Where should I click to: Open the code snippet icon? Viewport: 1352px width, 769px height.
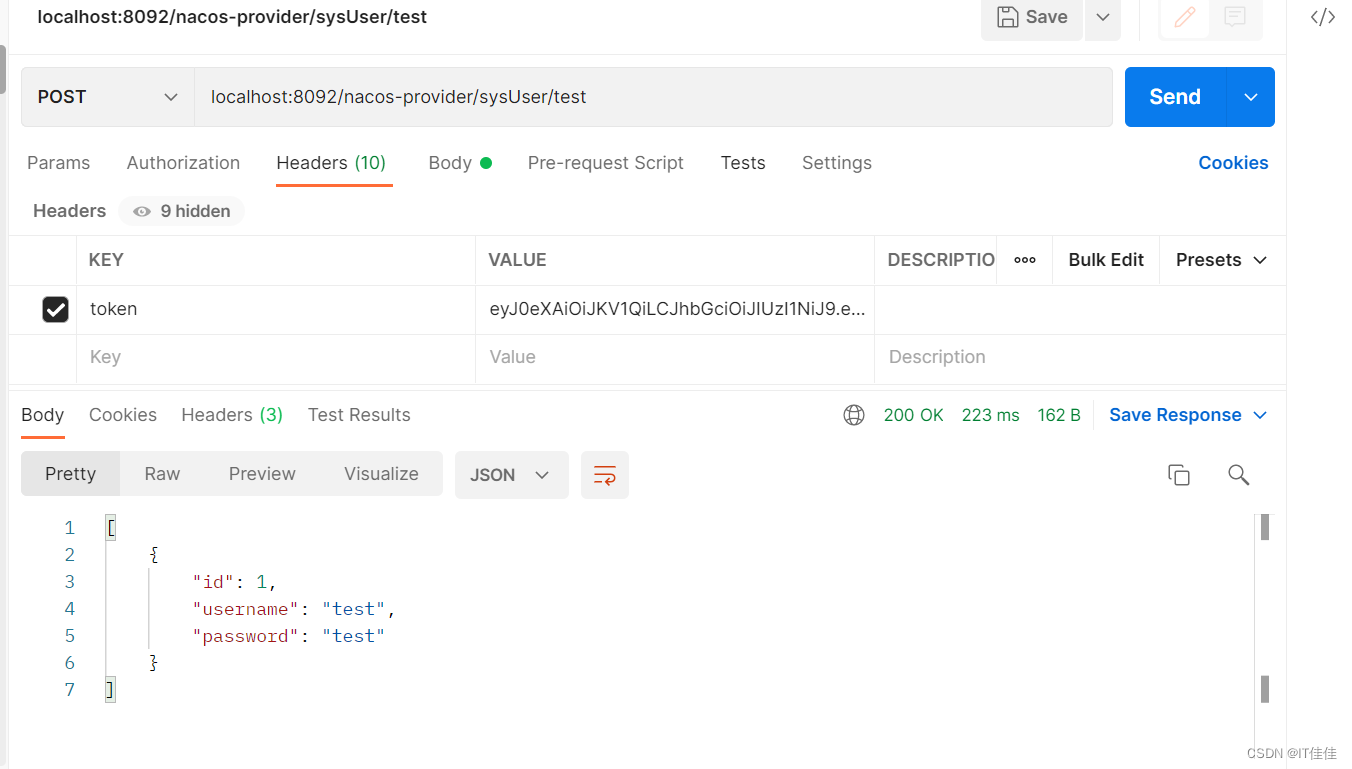pyautogui.click(x=1323, y=17)
